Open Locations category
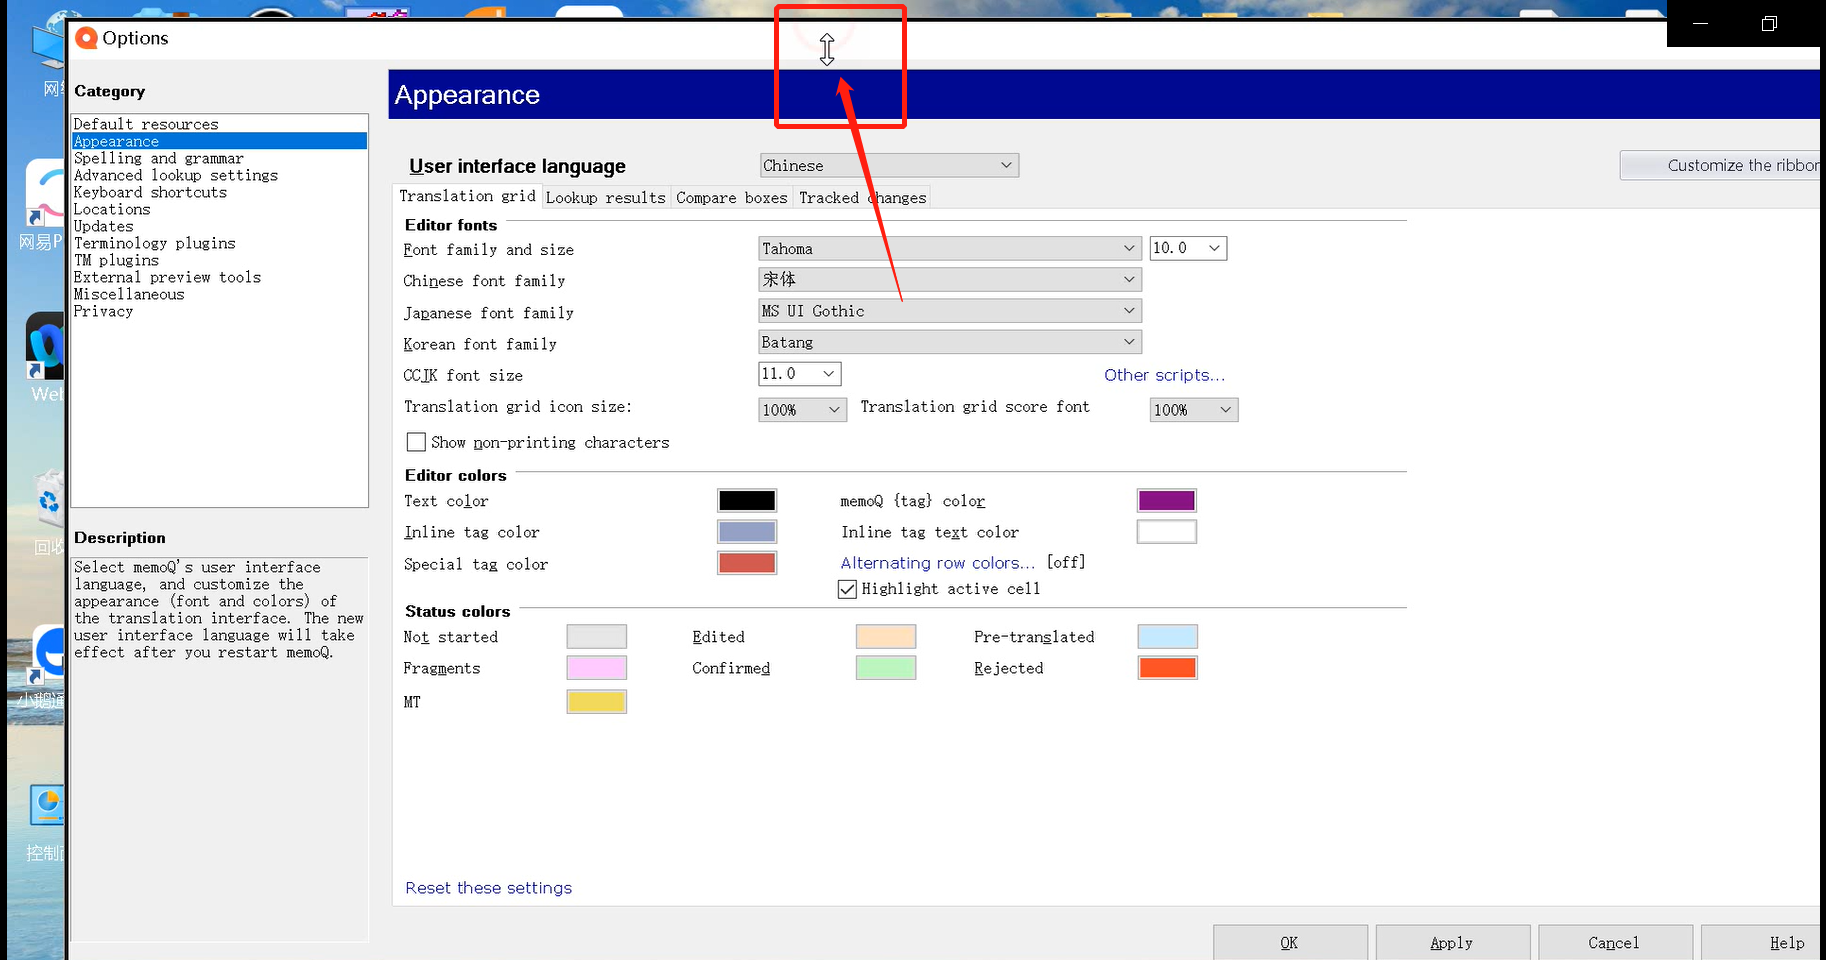The height and width of the screenshot is (960, 1826). click(x=219, y=209)
